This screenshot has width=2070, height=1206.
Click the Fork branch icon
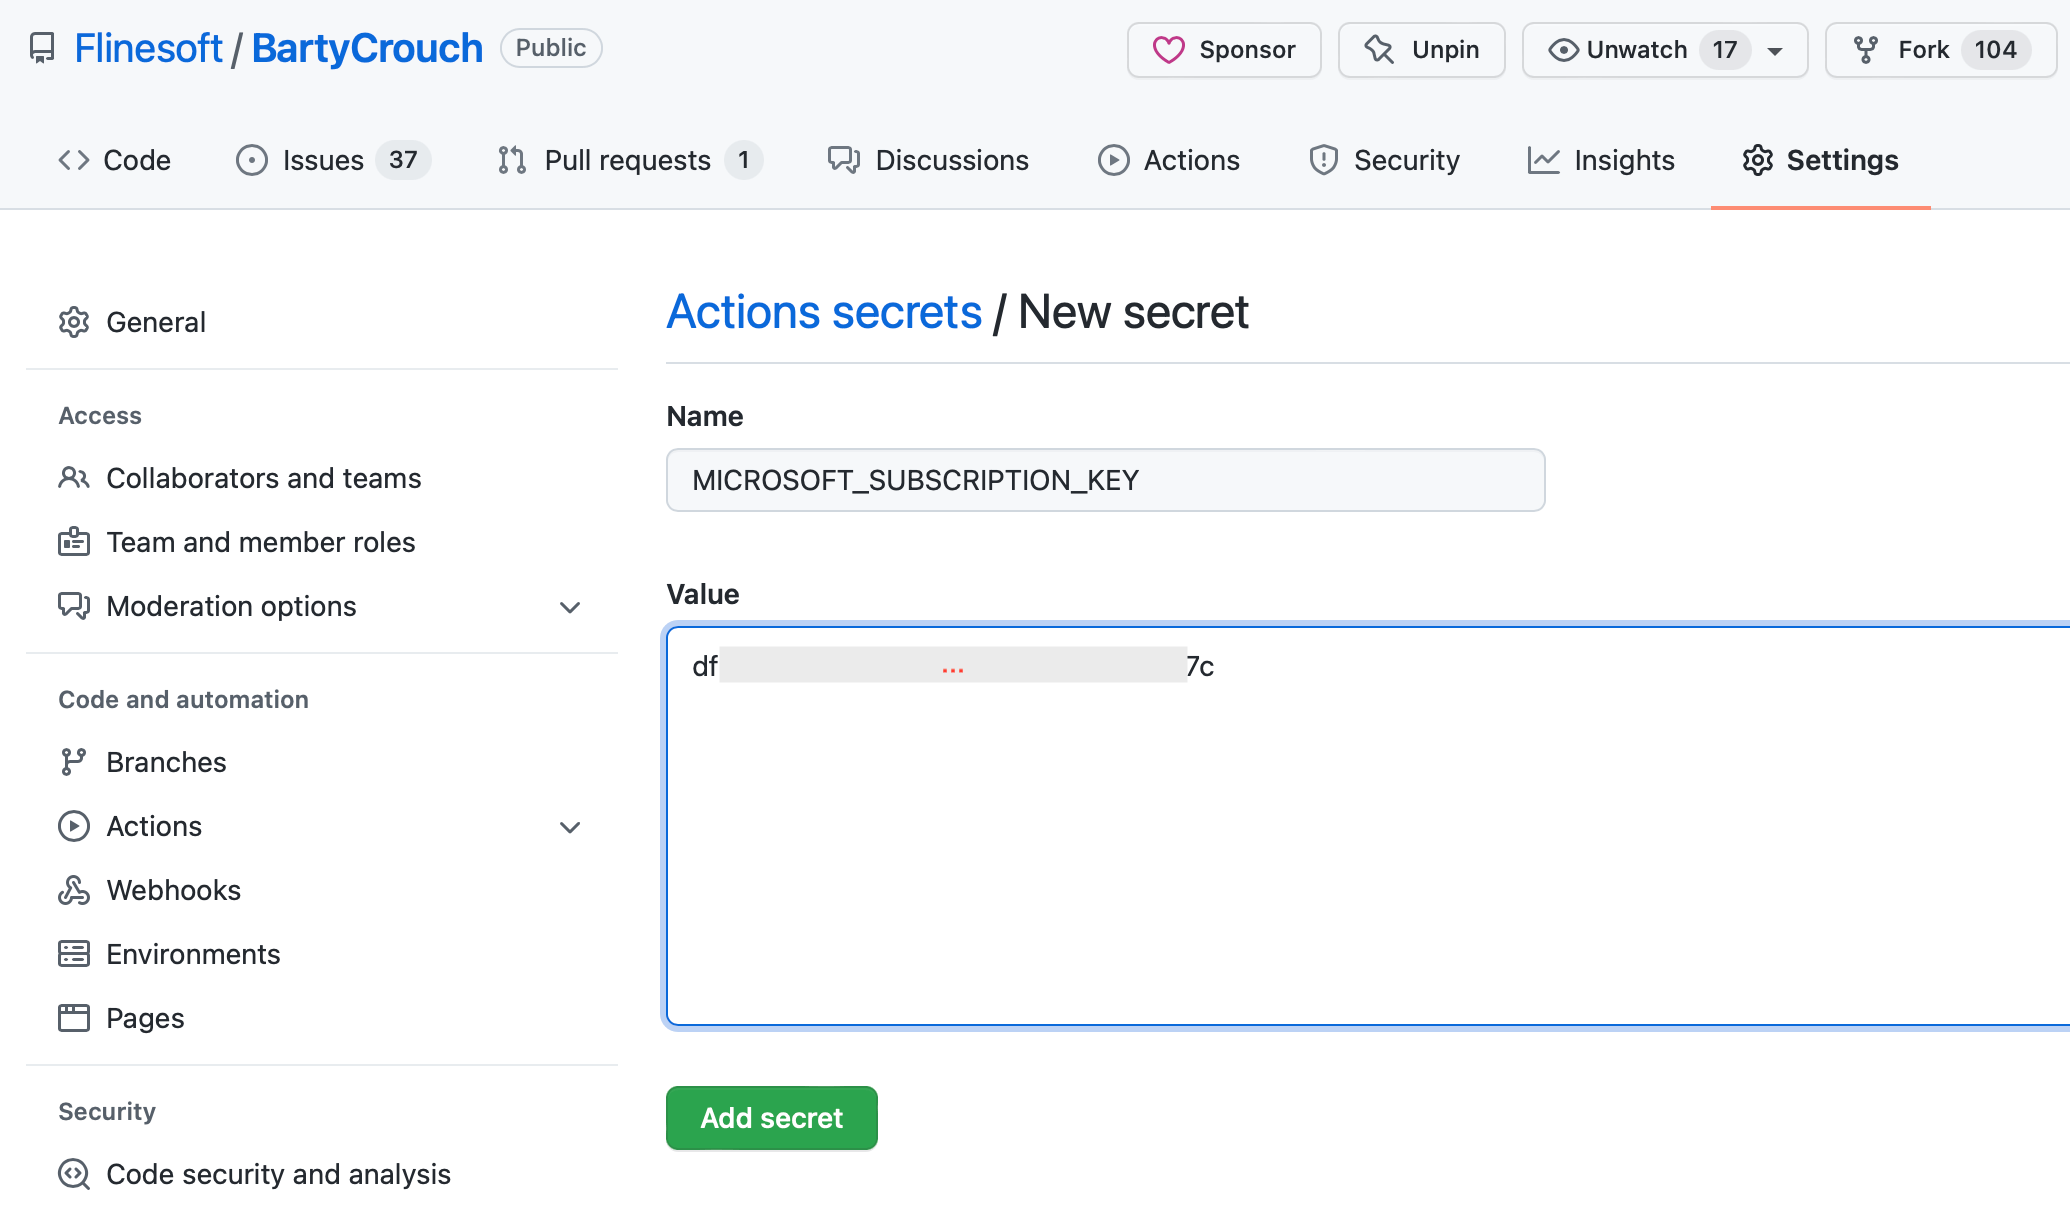[x=1866, y=50]
